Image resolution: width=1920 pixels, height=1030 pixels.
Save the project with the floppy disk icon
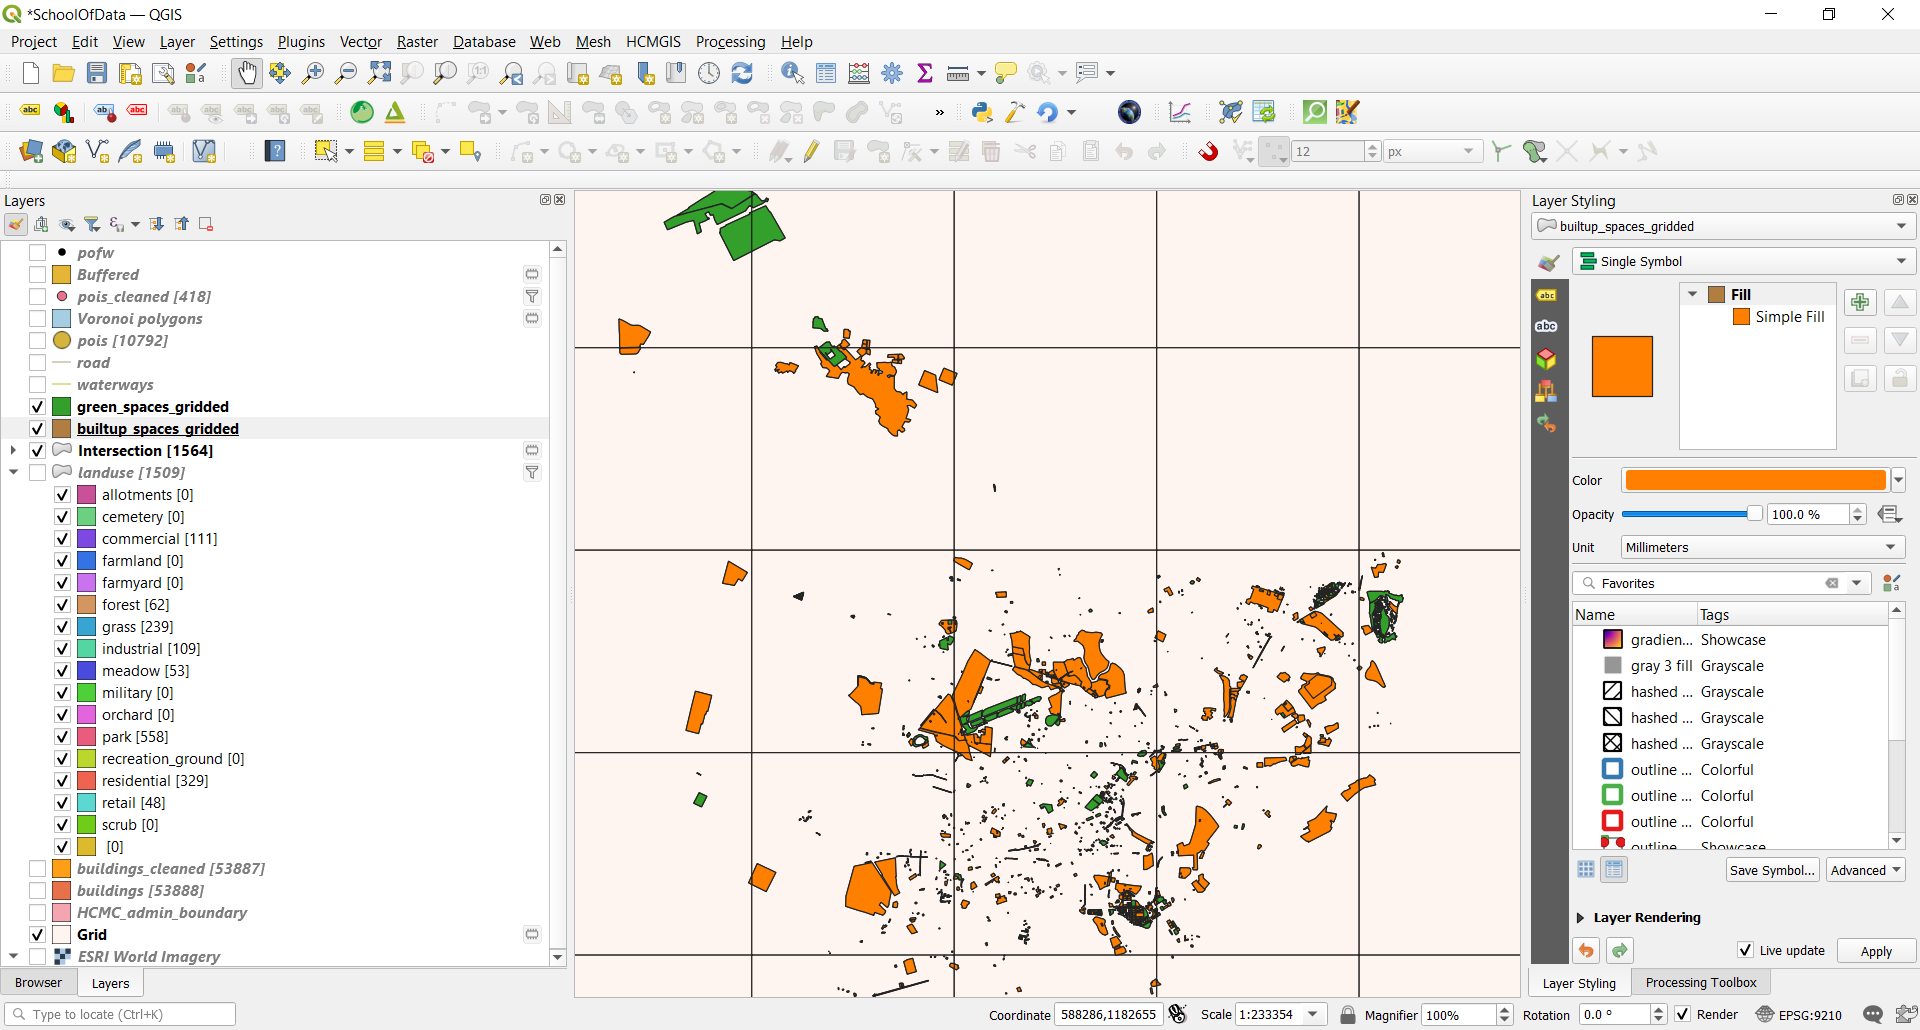(x=97, y=73)
